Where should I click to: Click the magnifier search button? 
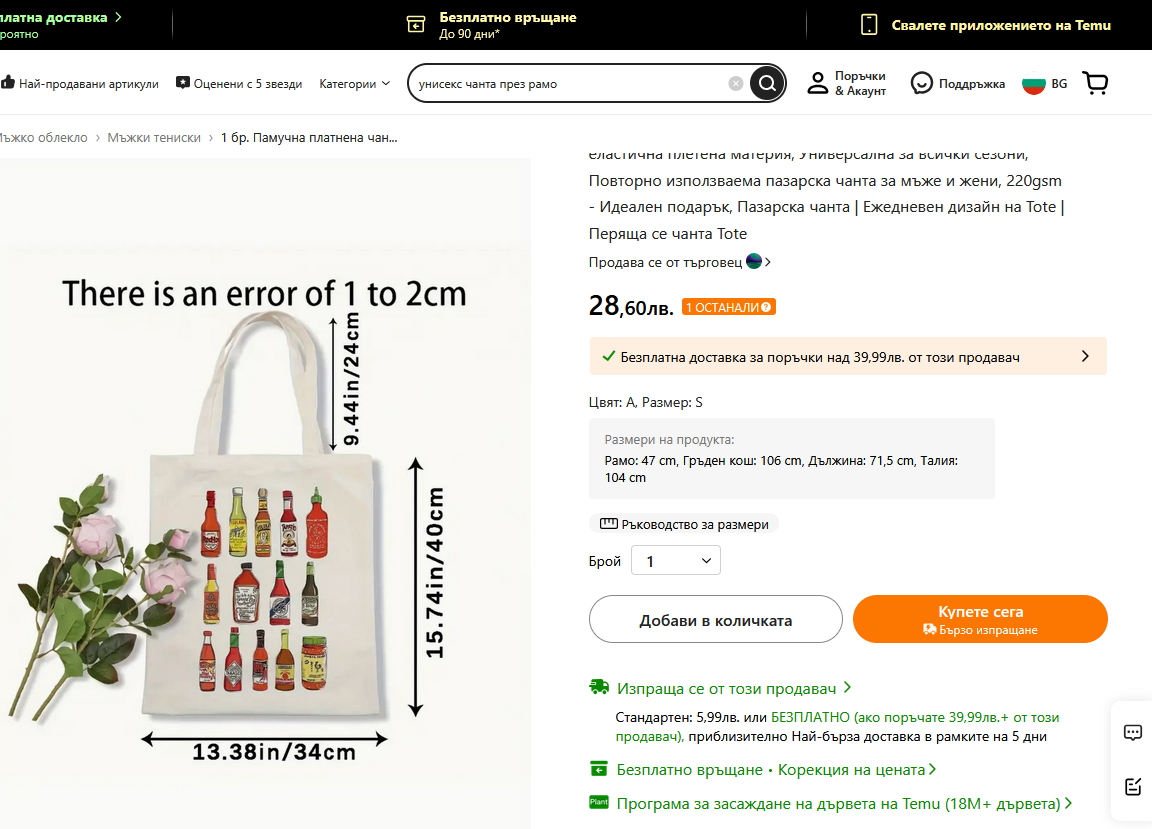tap(767, 83)
